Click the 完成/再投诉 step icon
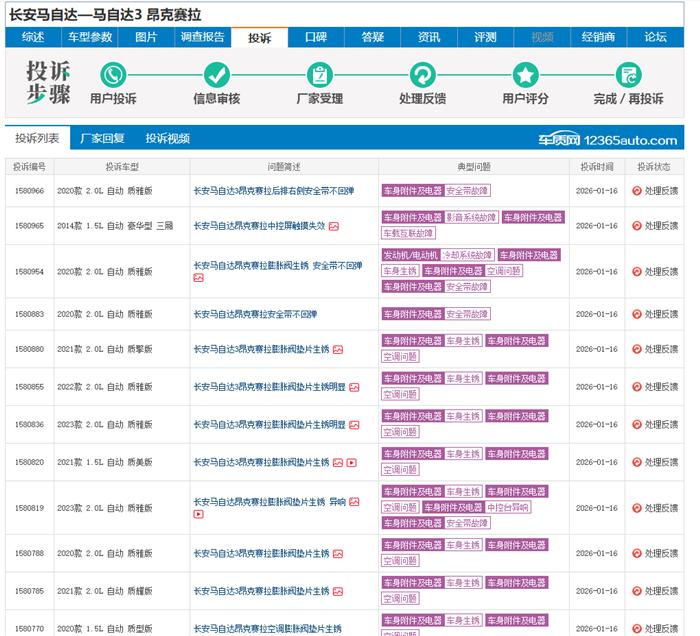 [629, 75]
